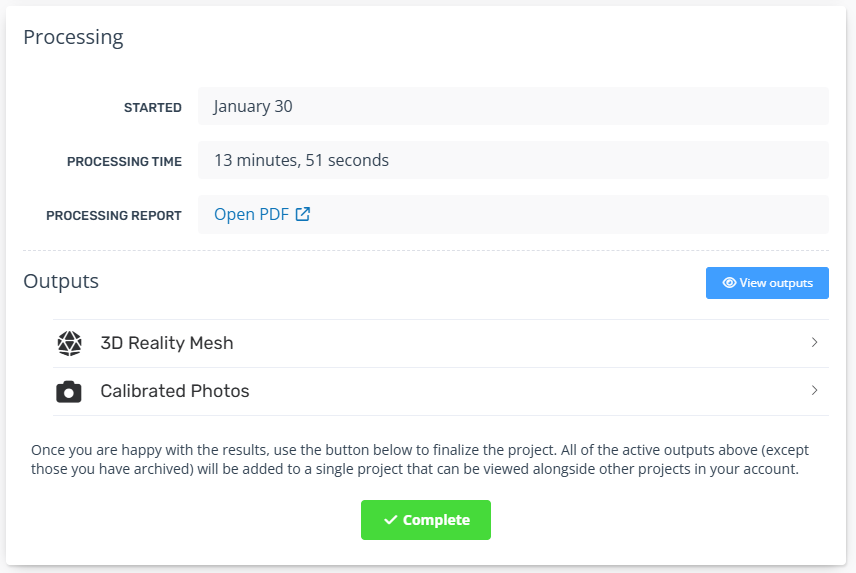The image size is (856, 573).
Task: Click the checkmark icon on Complete button
Action: click(390, 520)
